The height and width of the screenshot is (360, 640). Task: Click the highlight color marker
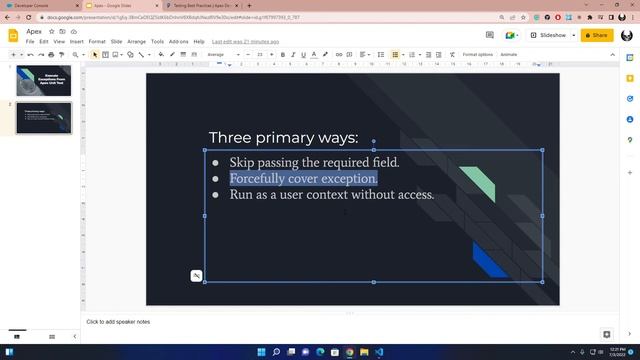325,54
